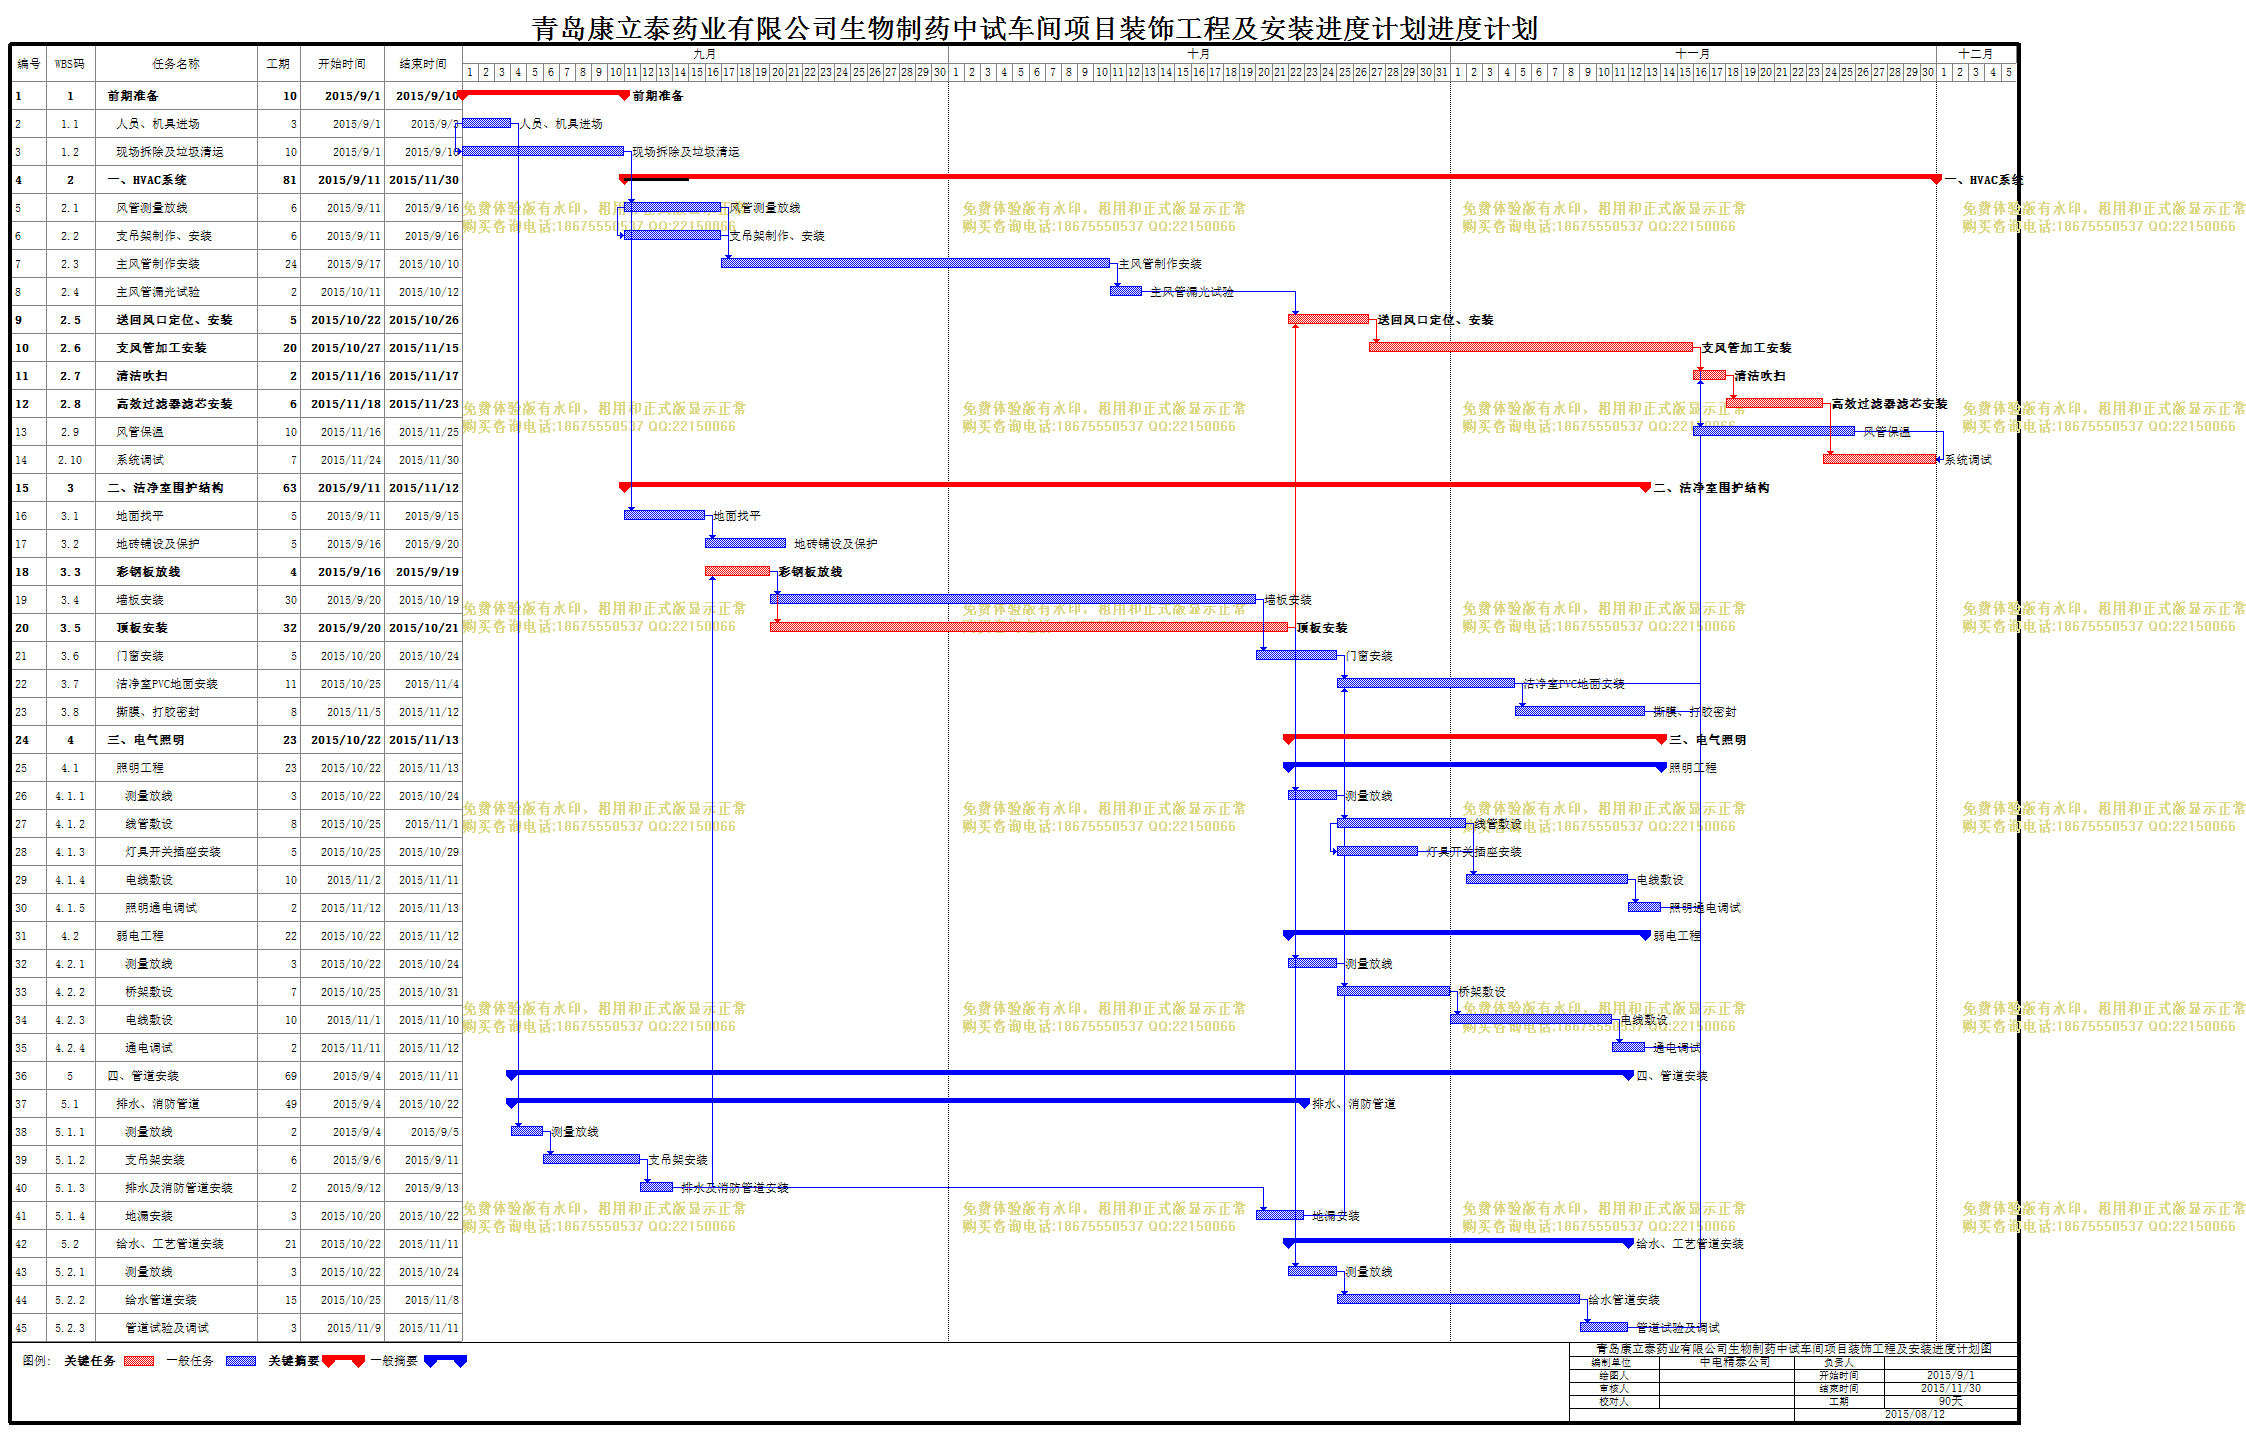The width and height of the screenshot is (2246, 1452).
Task: Click the red 洁净室围护结构 summary bar
Action: tap(1135, 486)
